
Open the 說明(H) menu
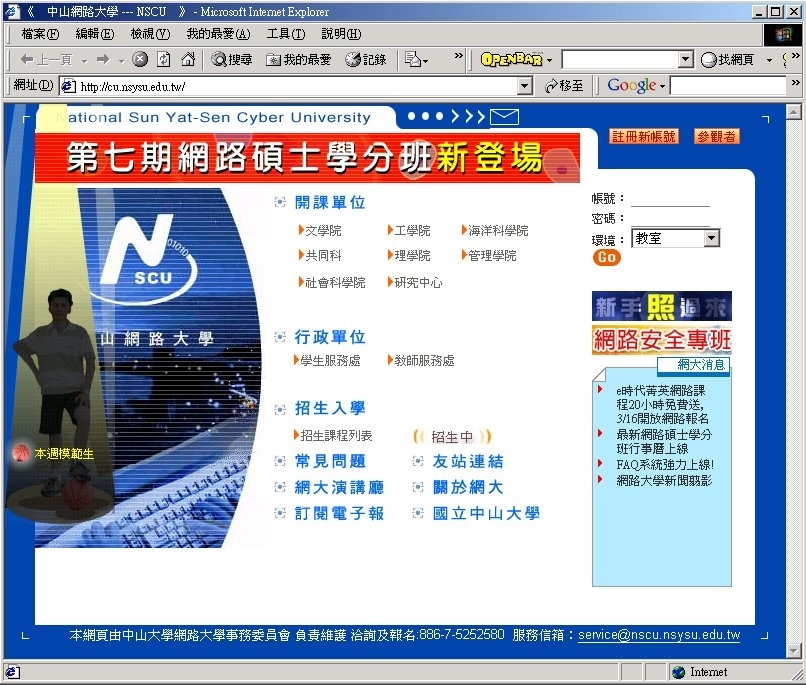(341, 34)
